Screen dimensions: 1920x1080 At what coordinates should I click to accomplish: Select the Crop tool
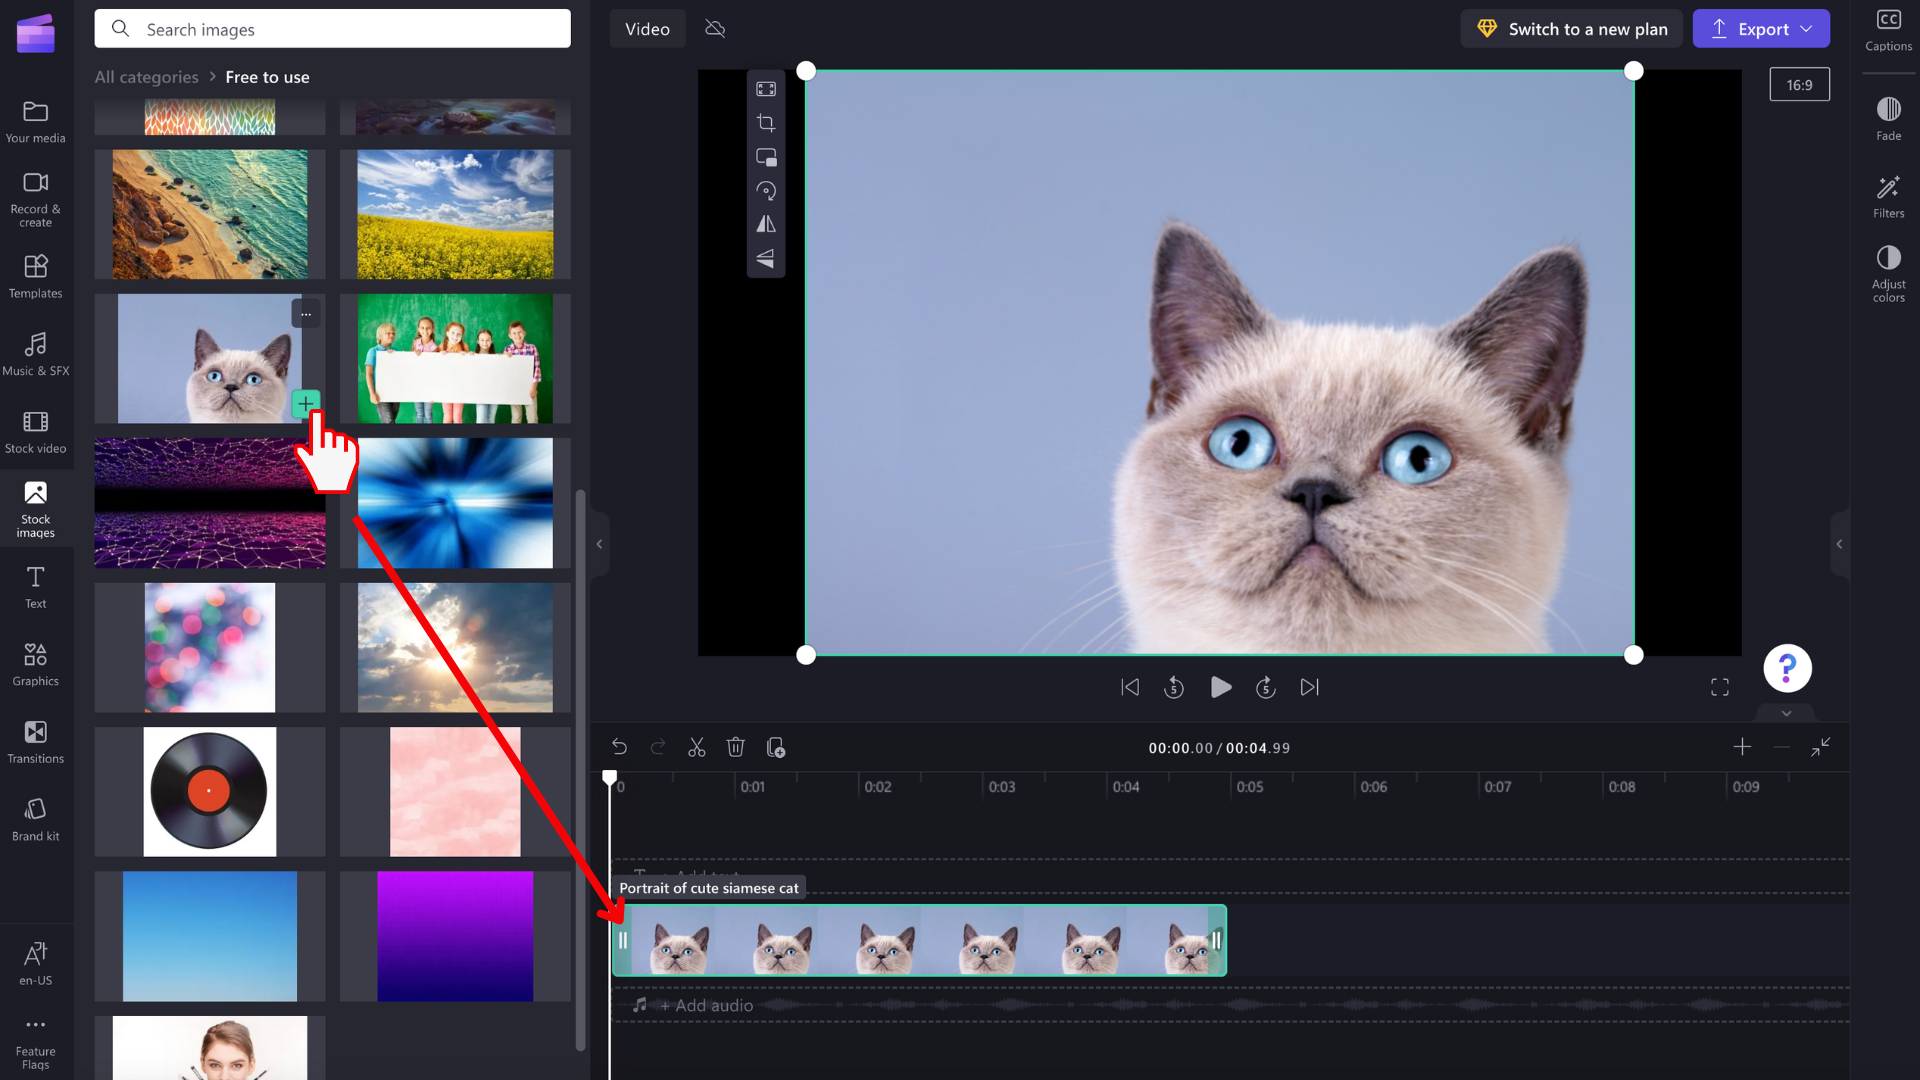click(766, 123)
